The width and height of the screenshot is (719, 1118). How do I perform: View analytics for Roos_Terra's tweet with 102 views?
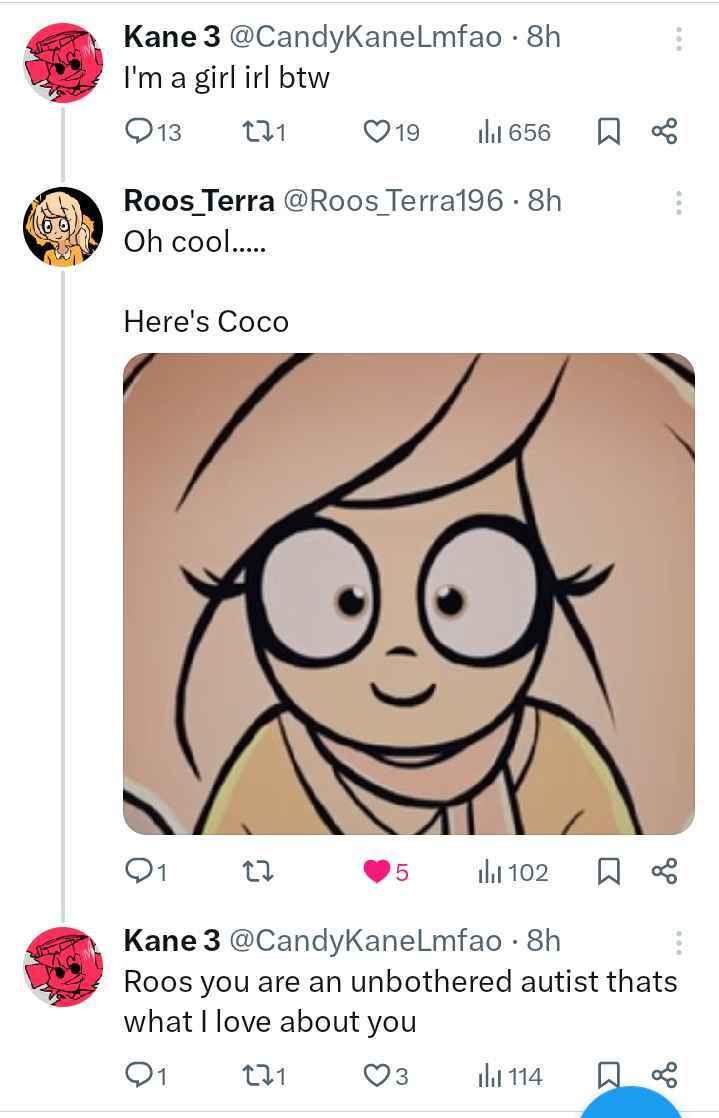tap(513, 872)
